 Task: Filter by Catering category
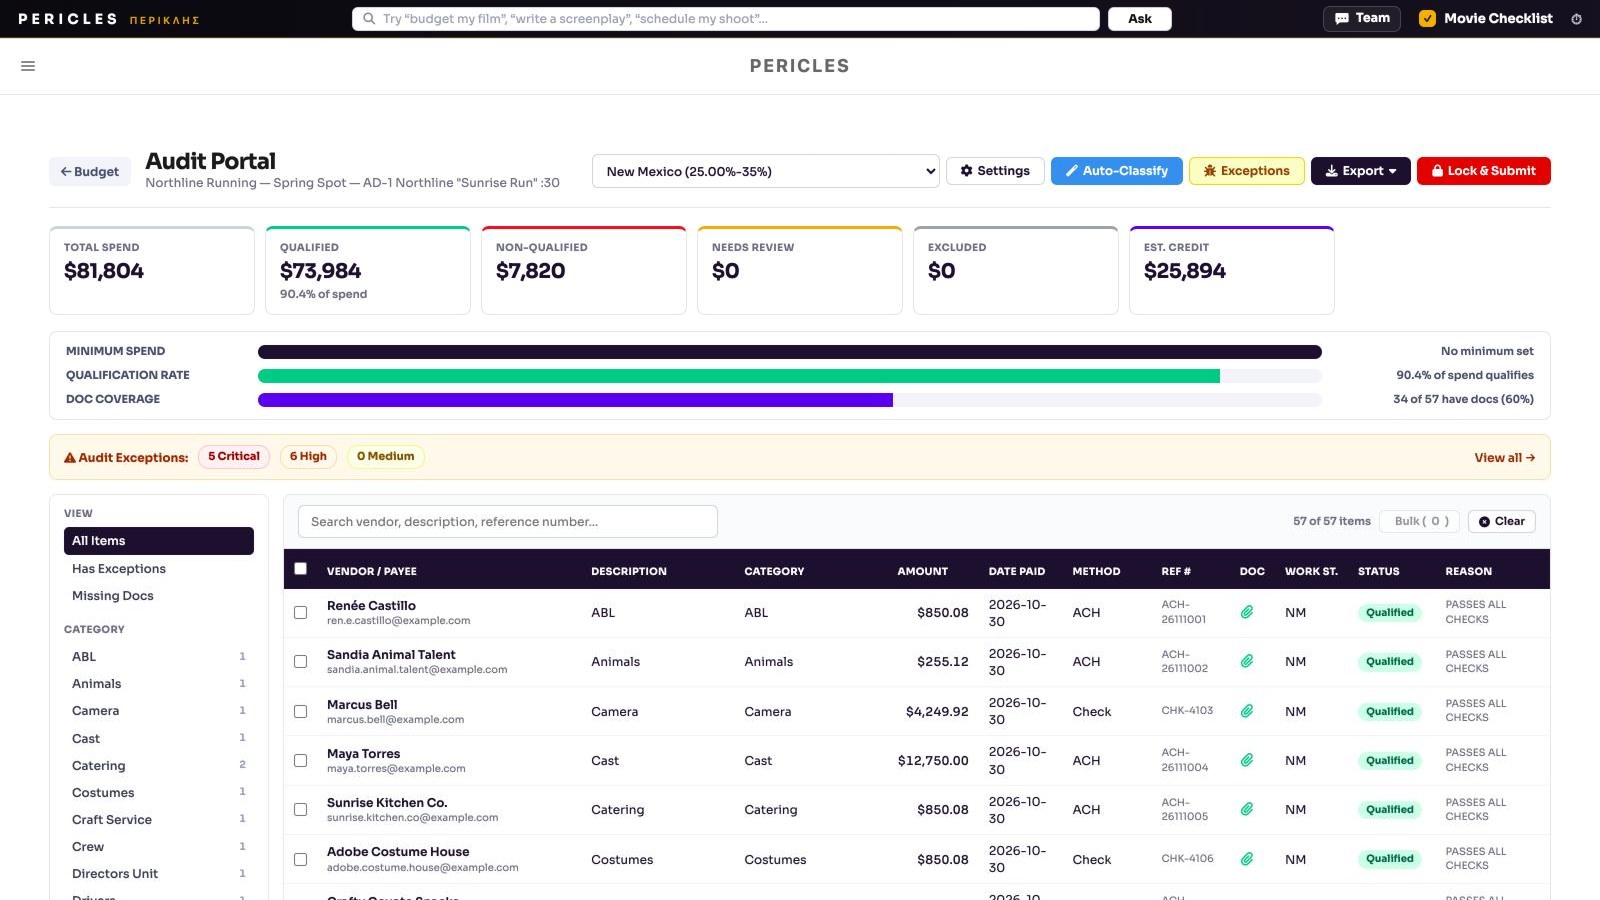click(159, 766)
